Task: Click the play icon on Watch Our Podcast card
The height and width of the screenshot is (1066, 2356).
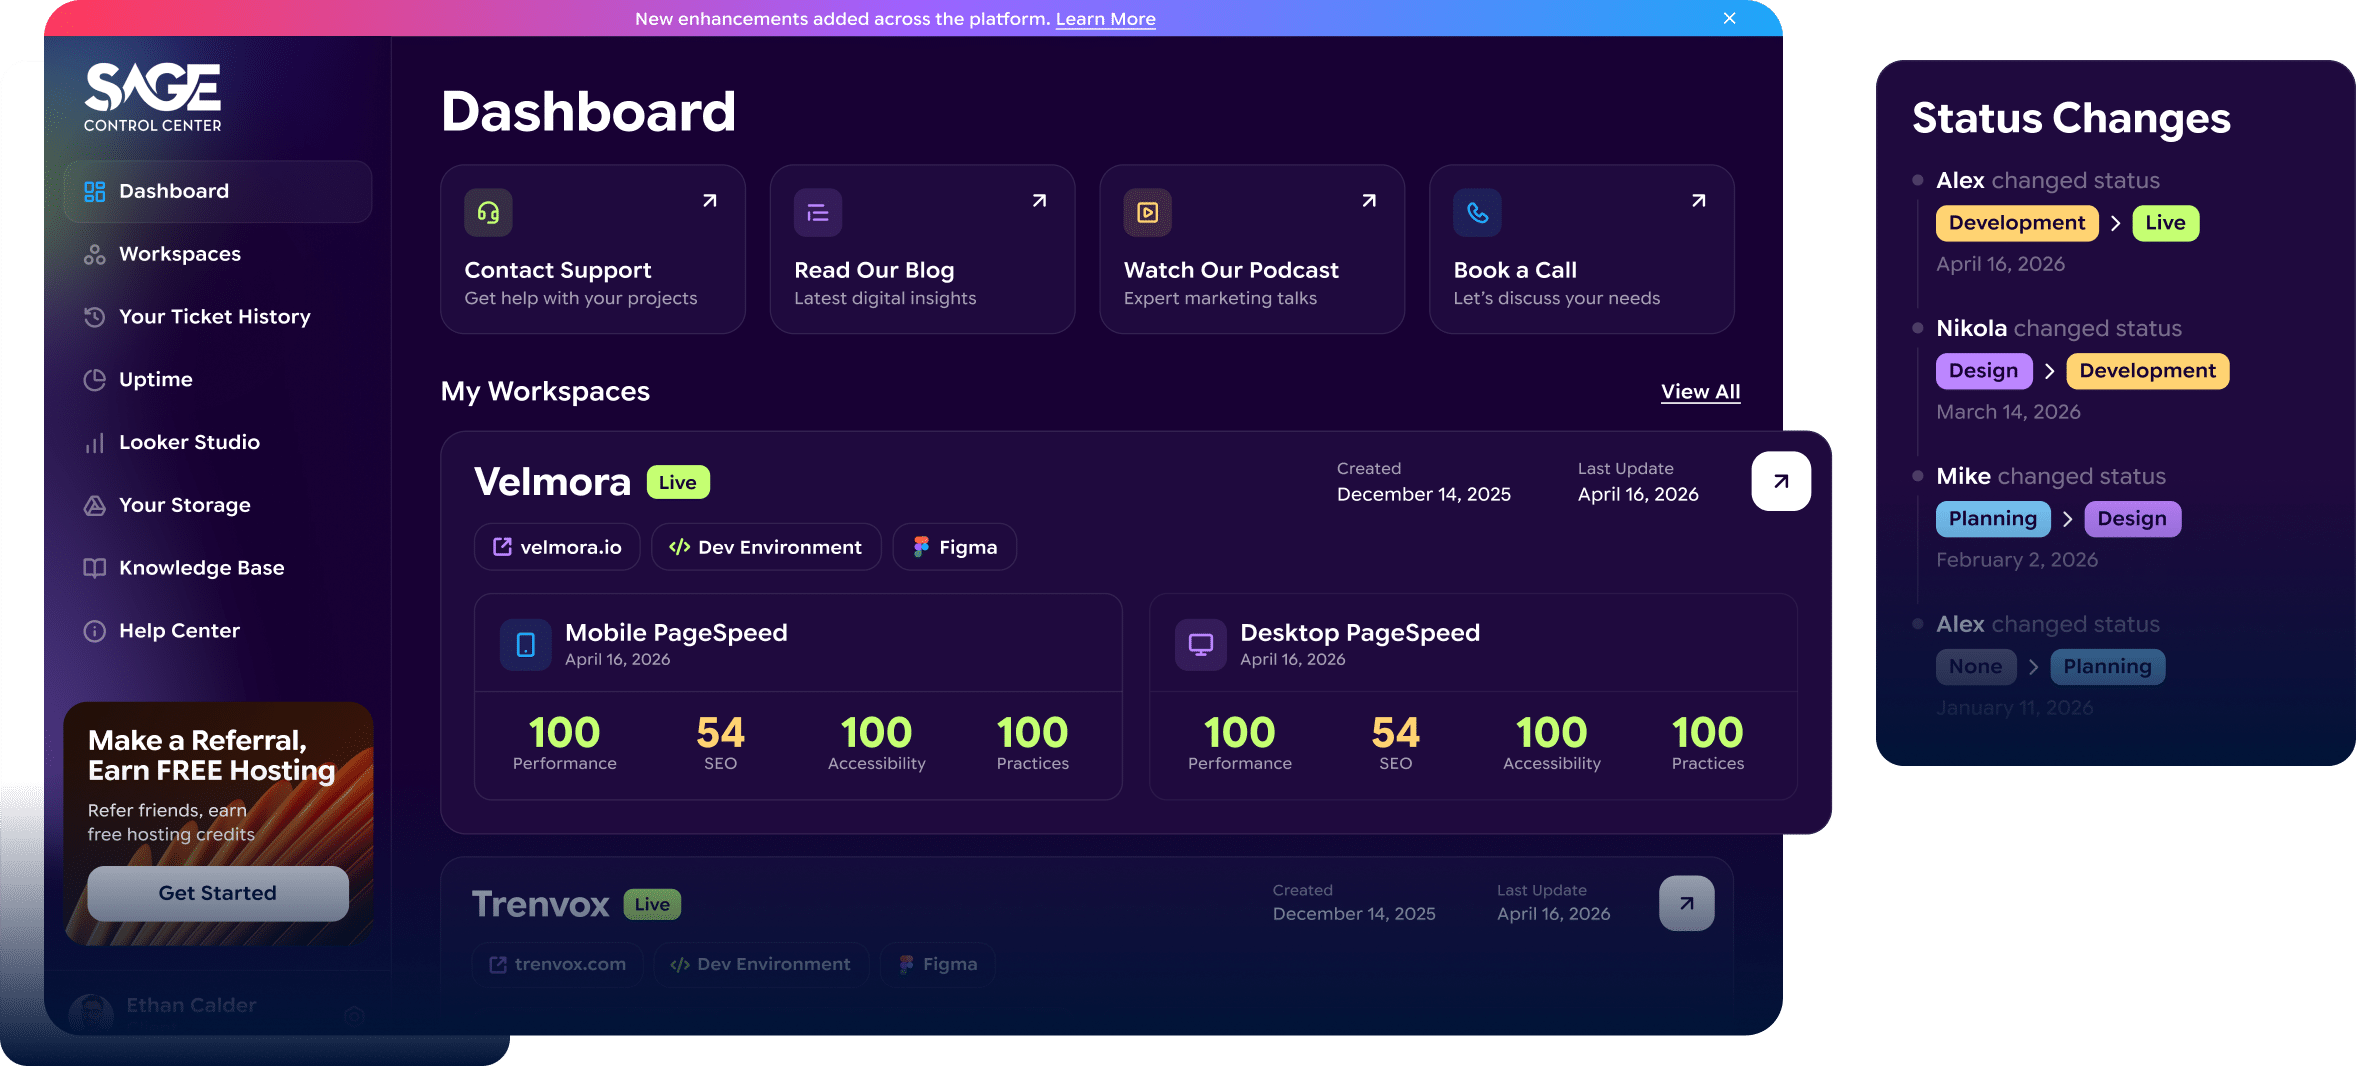Action: click(x=1148, y=212)
